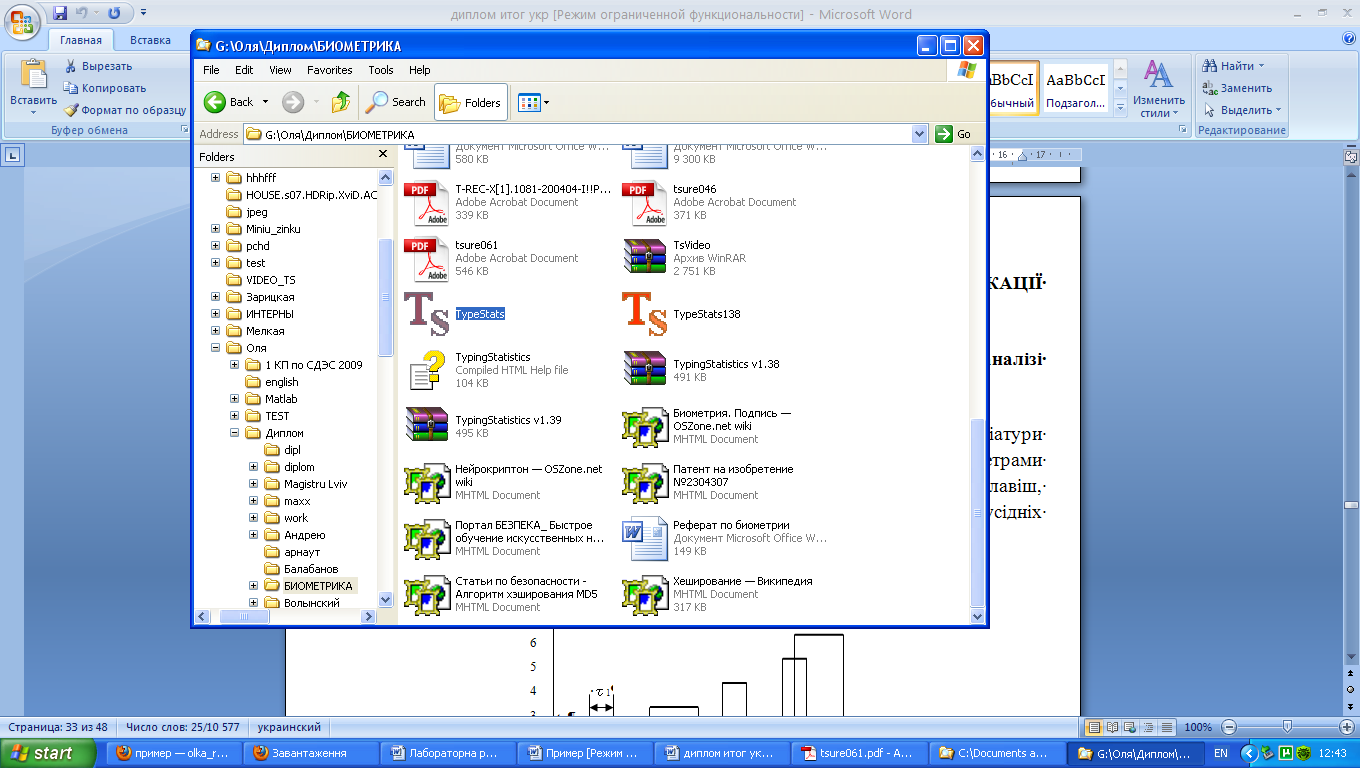
Task: Select the tsure046 PDF file icon
Action: click(645, 203)
